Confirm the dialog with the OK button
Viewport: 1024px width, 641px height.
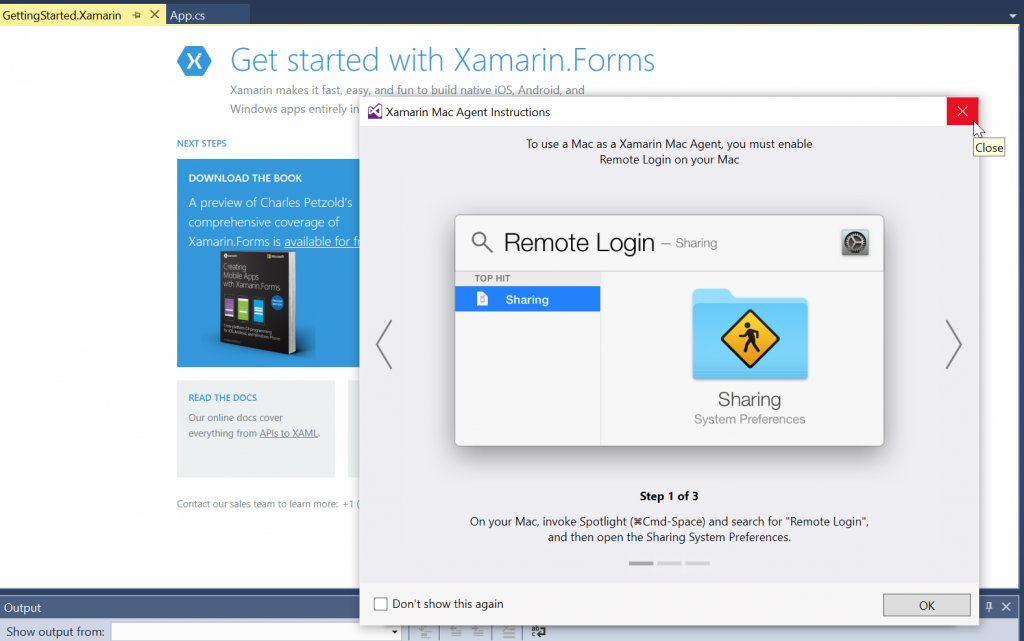926,605
